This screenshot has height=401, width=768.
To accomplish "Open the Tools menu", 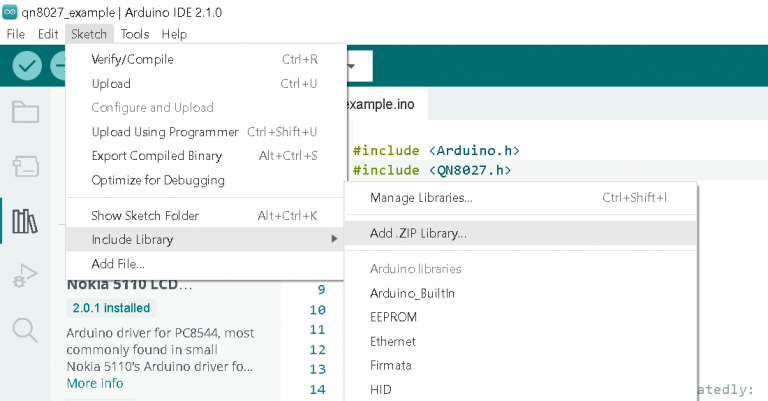I will 135,34.
